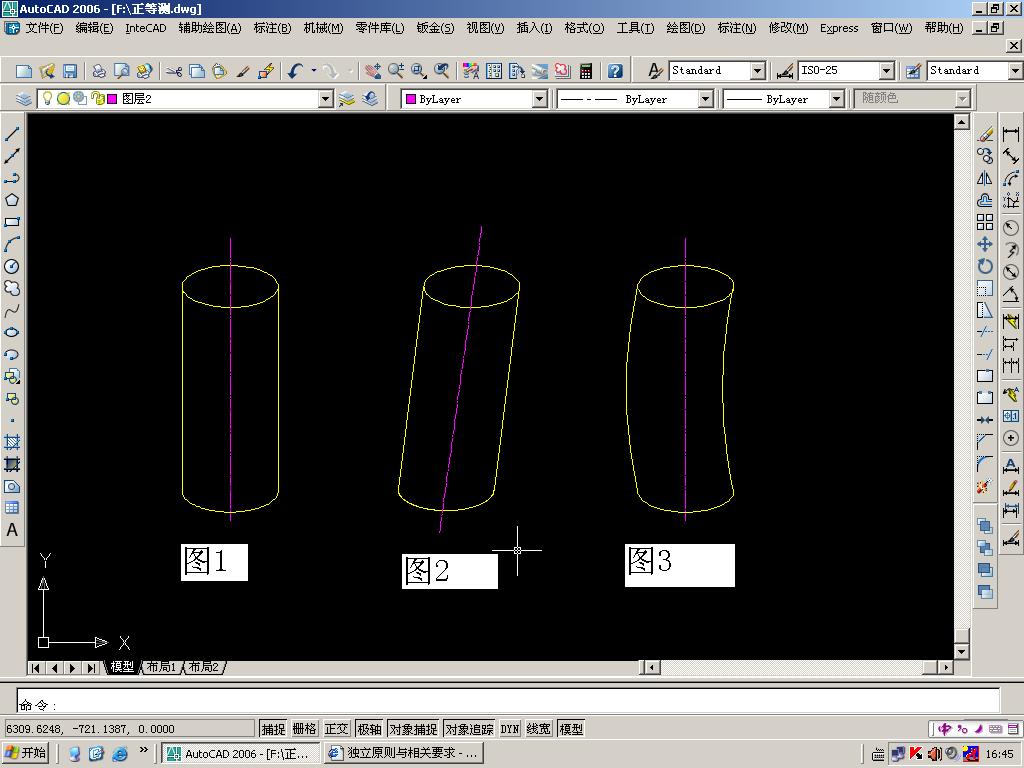
Task: Open the InteCAD menu
Action: [146, 28]
